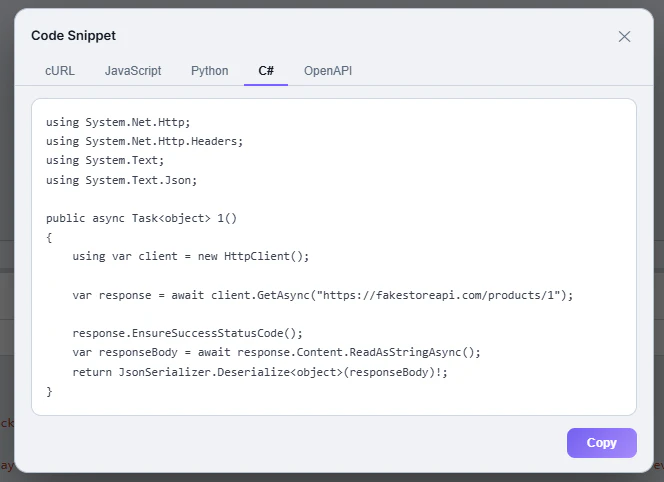Select the C# tab
The image size is (664, 482).
[266, 71]
